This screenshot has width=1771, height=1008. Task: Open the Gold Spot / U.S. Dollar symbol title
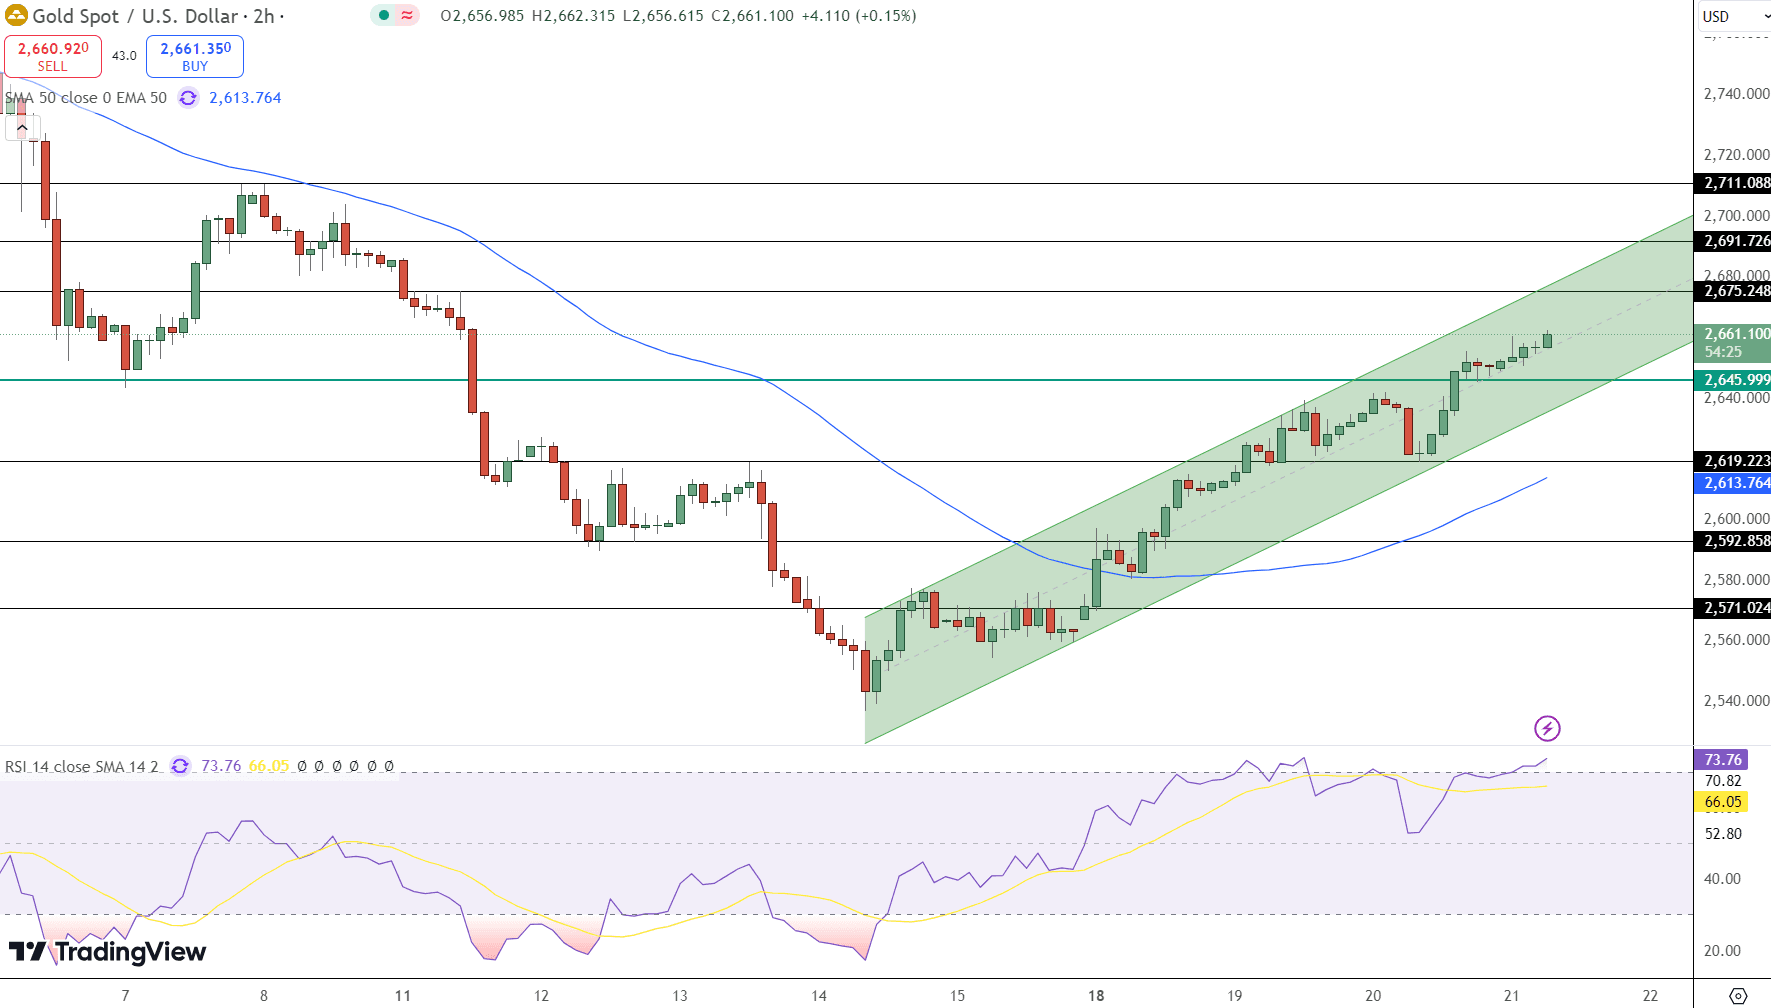coord(153,16)
